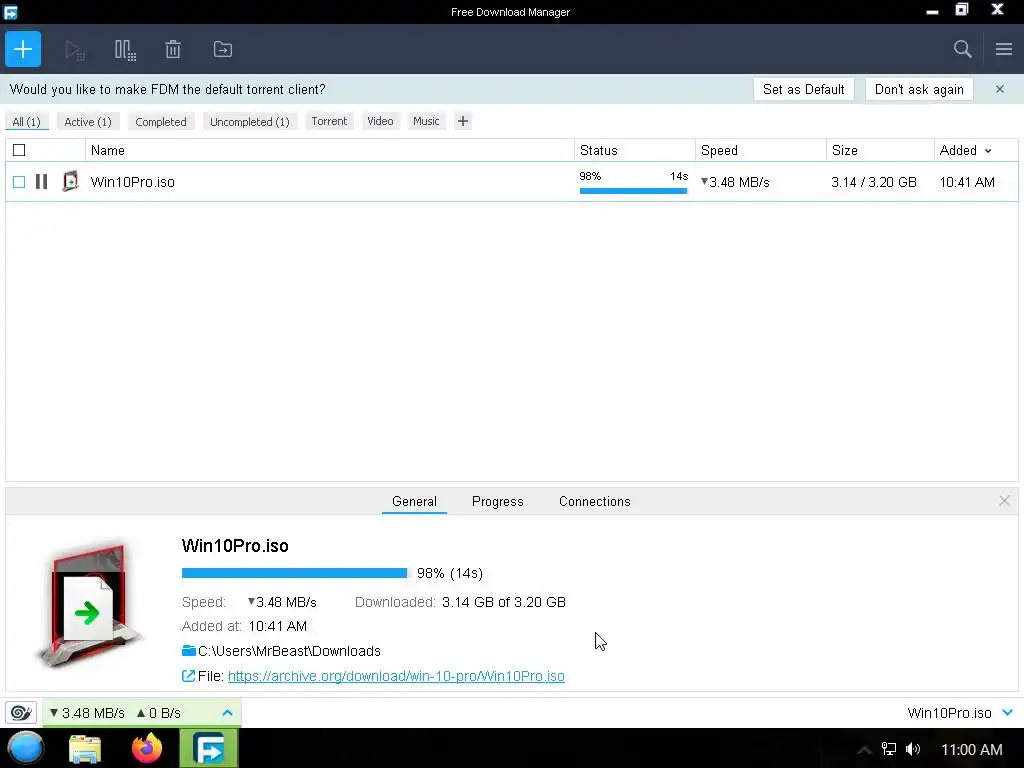This screenshot has height=768, width=1024.
Task: Dismiss the default torrent client banner
Action: pos(1000,89)
